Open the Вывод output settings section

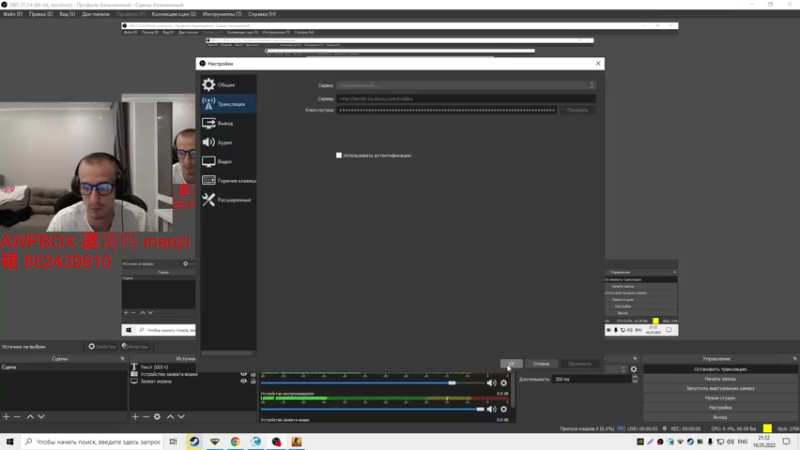(x=228, y=123)
